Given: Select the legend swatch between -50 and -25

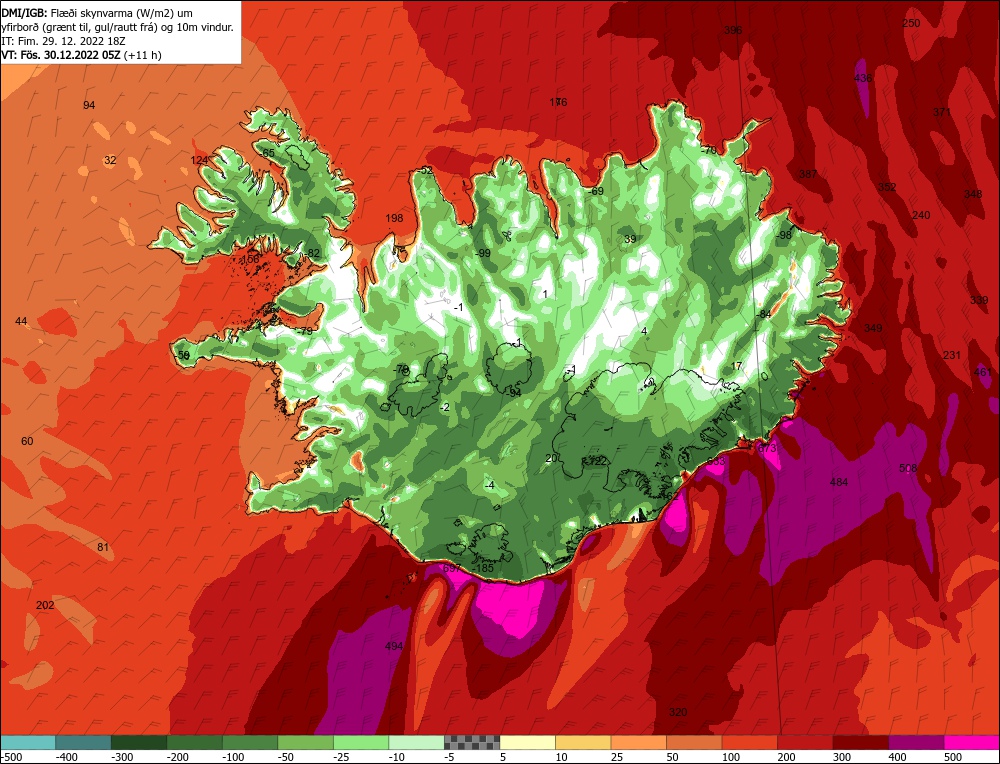Looking at the screenshot, I should 305,742.
